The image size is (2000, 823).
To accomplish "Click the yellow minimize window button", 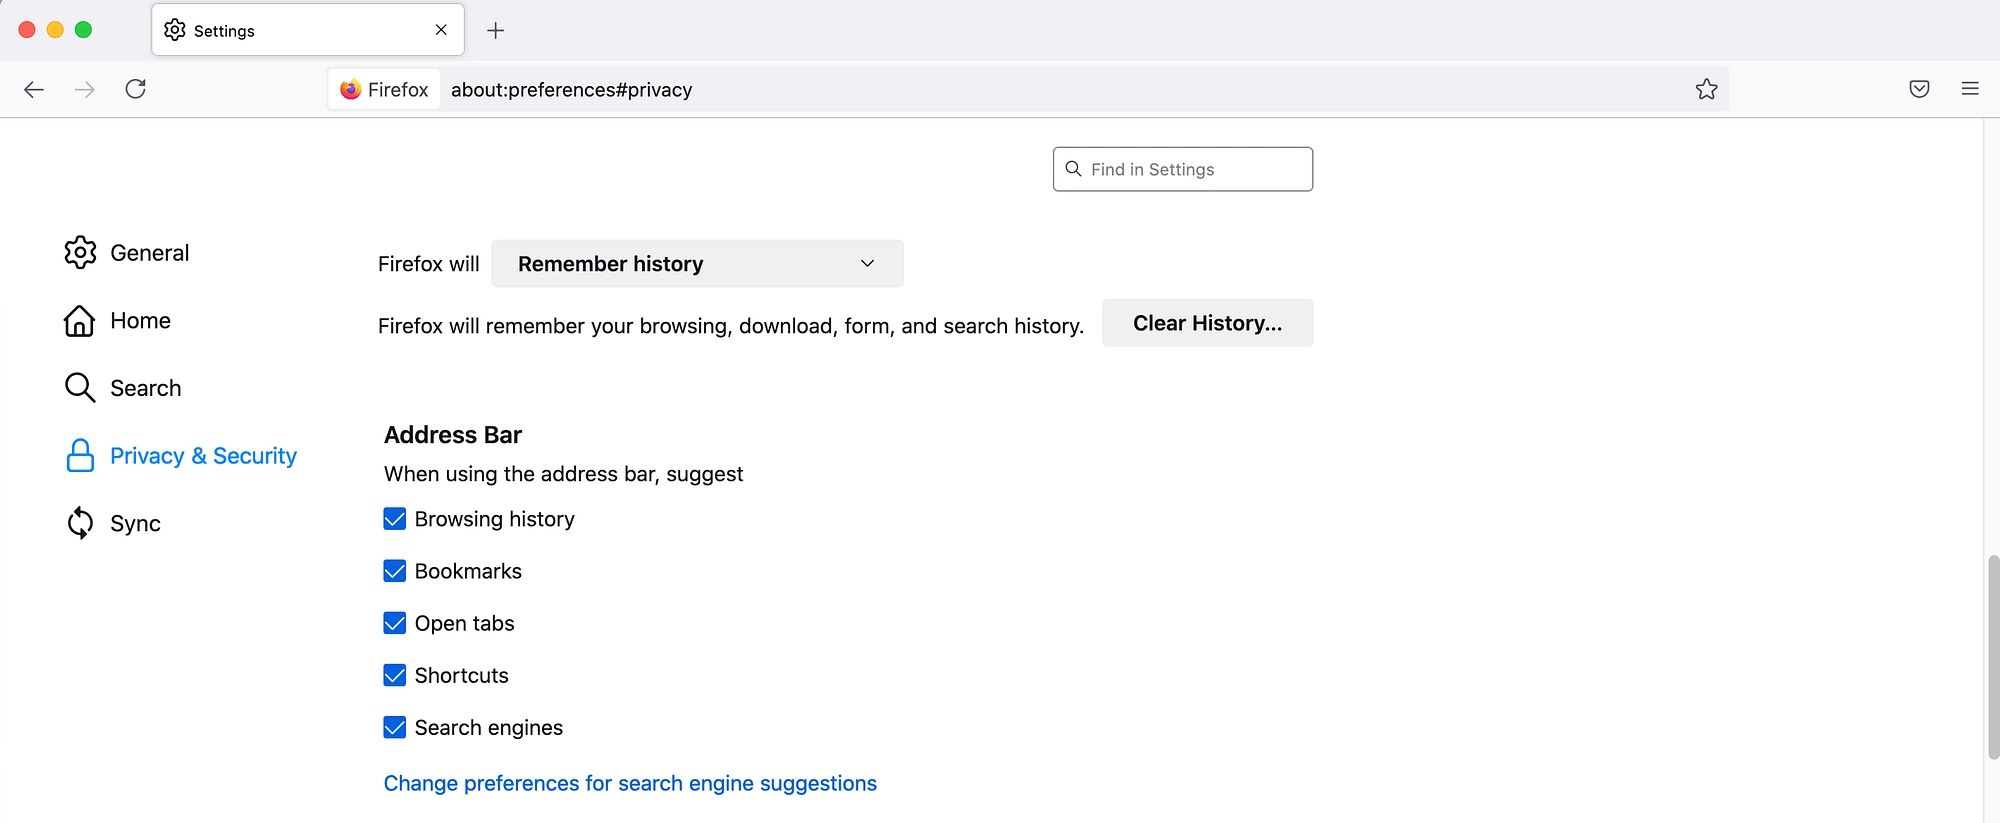I will [55, 30].
